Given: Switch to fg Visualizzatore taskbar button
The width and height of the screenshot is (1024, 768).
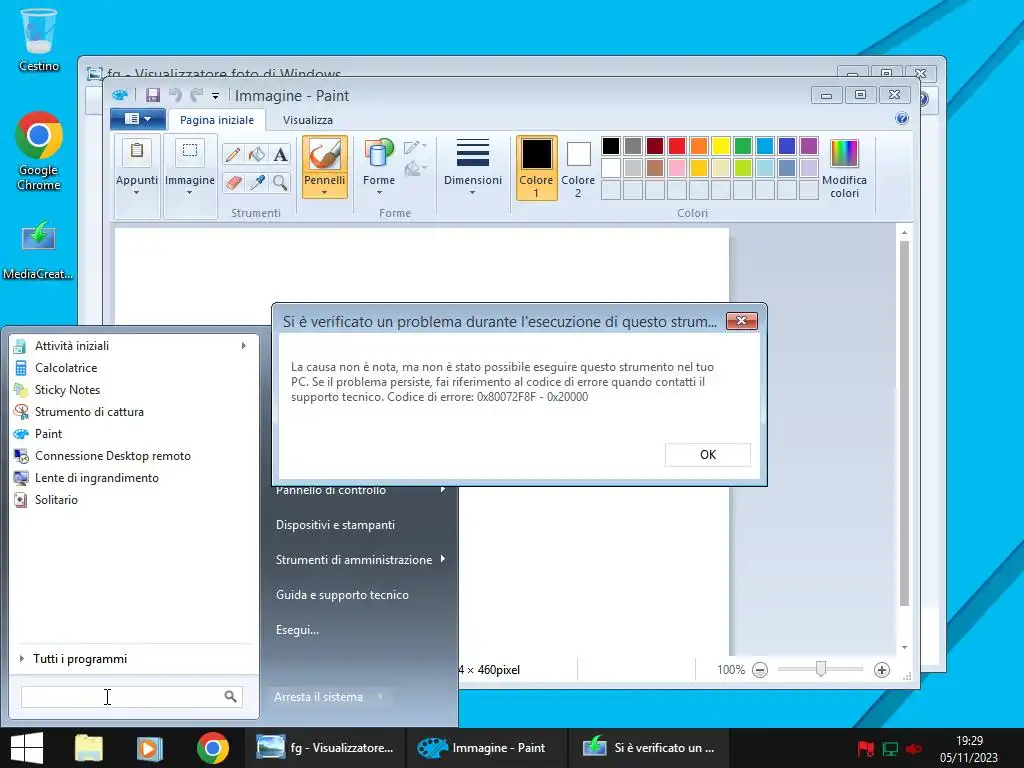Looking at the screenshot, I should 325,748.
